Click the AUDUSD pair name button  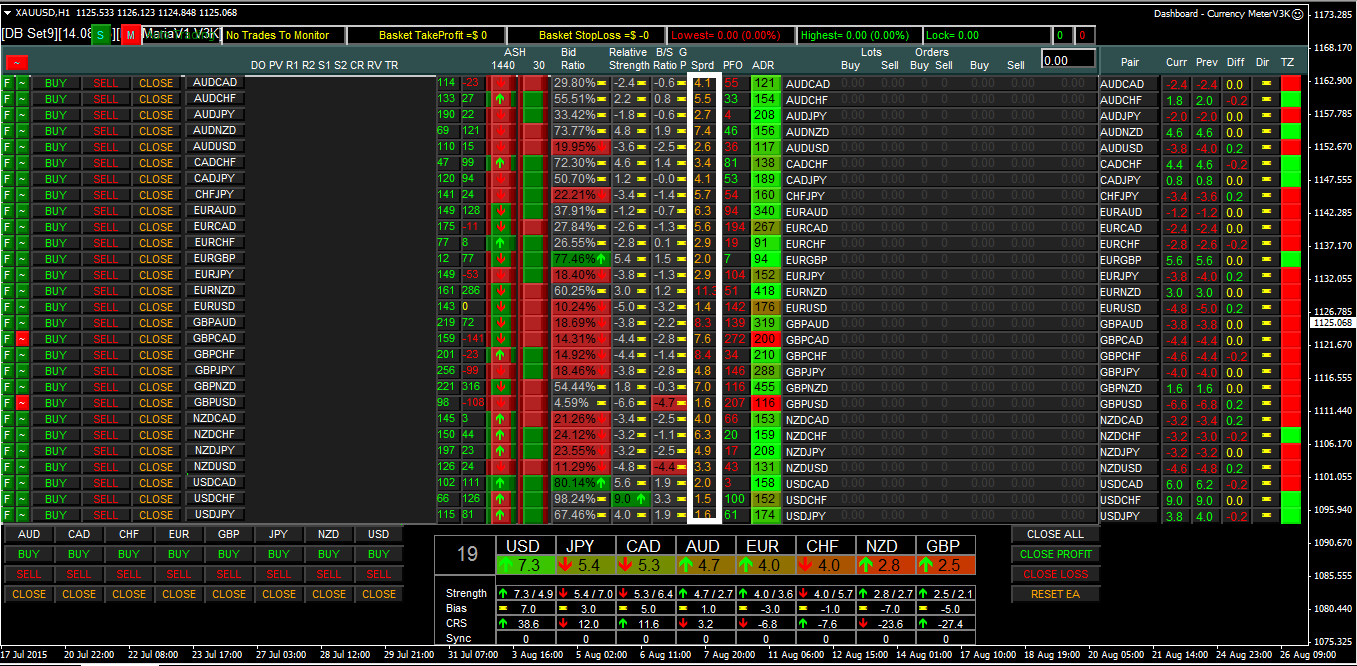(x=215, y=147)
